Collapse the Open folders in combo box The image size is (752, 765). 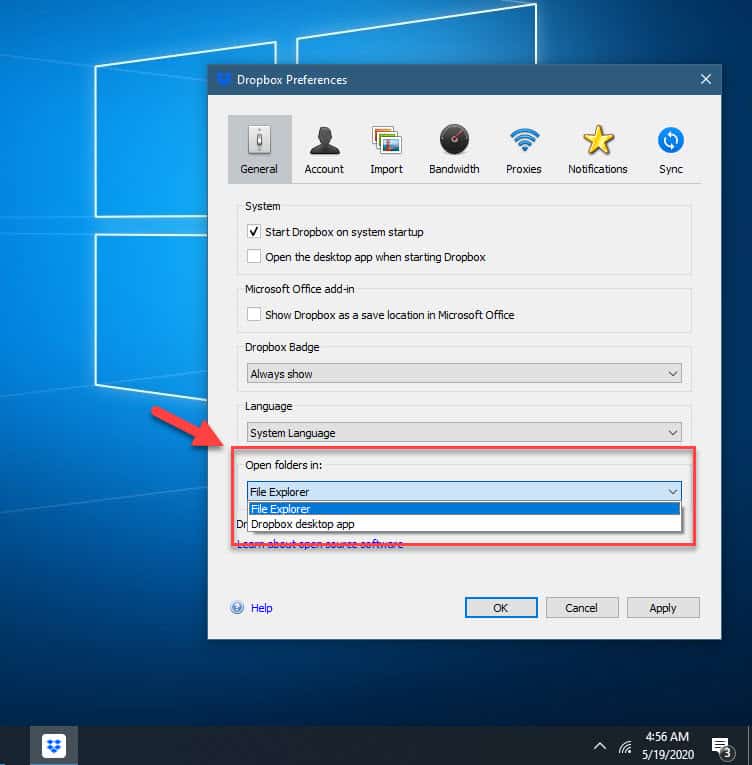point(464,491)
